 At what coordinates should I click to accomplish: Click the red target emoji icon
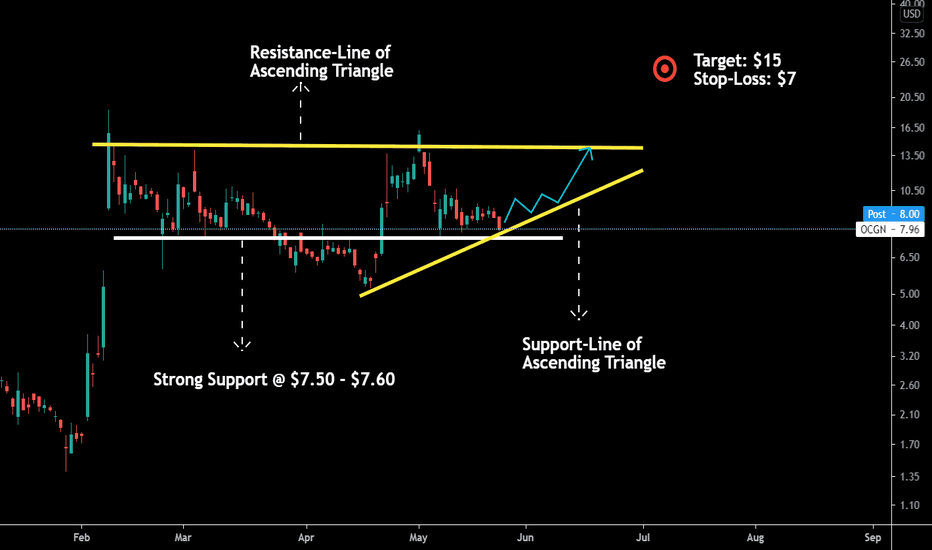pos(665,69)
